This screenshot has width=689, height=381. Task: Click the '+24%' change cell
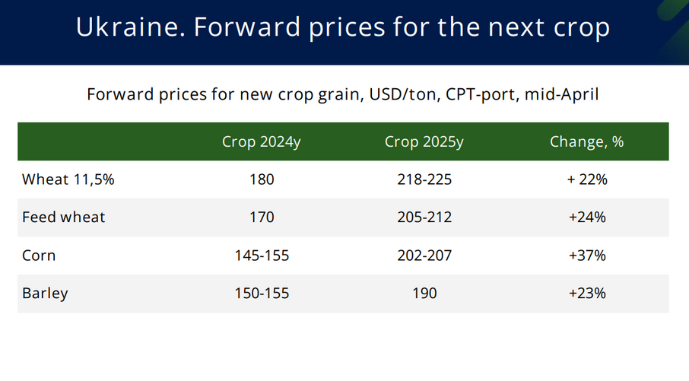(x=587, y=217)
